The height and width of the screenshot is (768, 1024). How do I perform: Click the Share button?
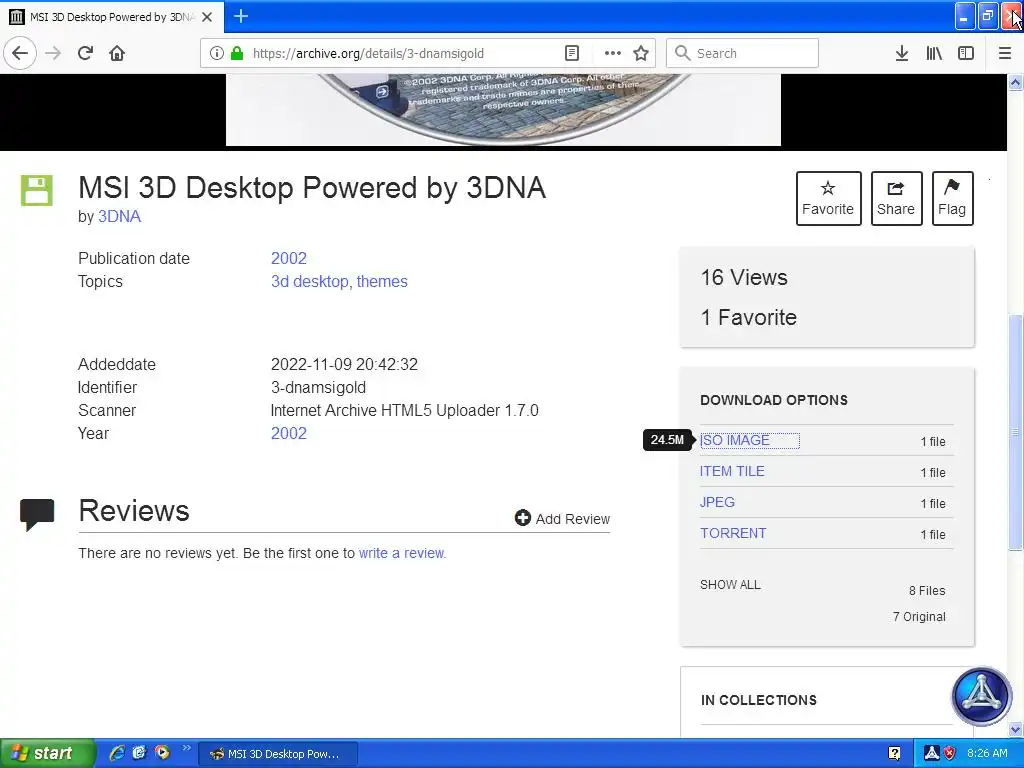point(896,199)
